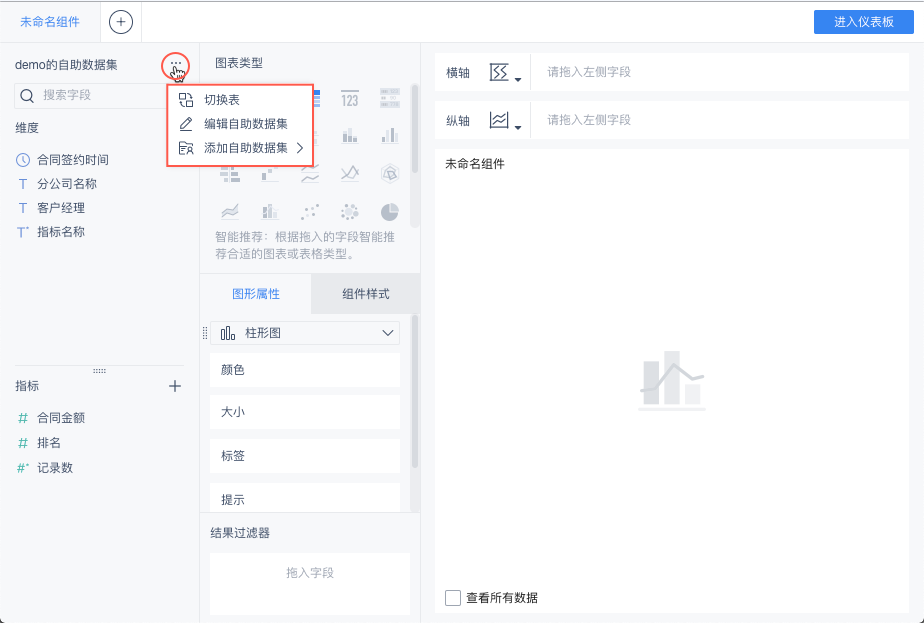Open the 柱形图 chart style dropdown
924x623 pixels.
[305, 333]
